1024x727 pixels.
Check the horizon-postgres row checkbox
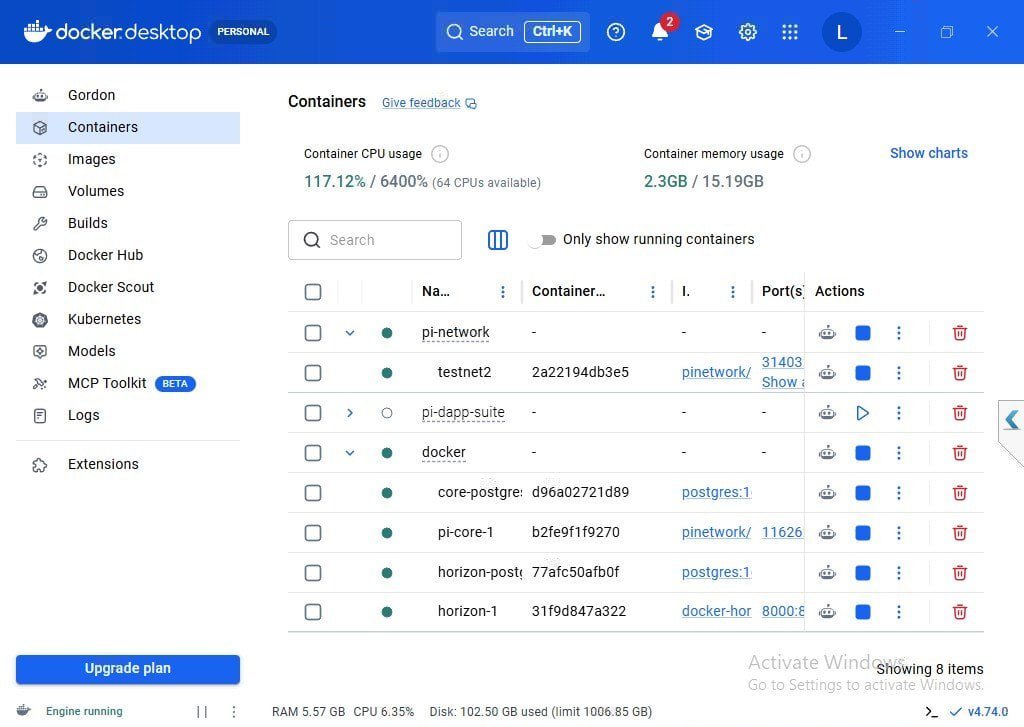(x=313, y=573)
